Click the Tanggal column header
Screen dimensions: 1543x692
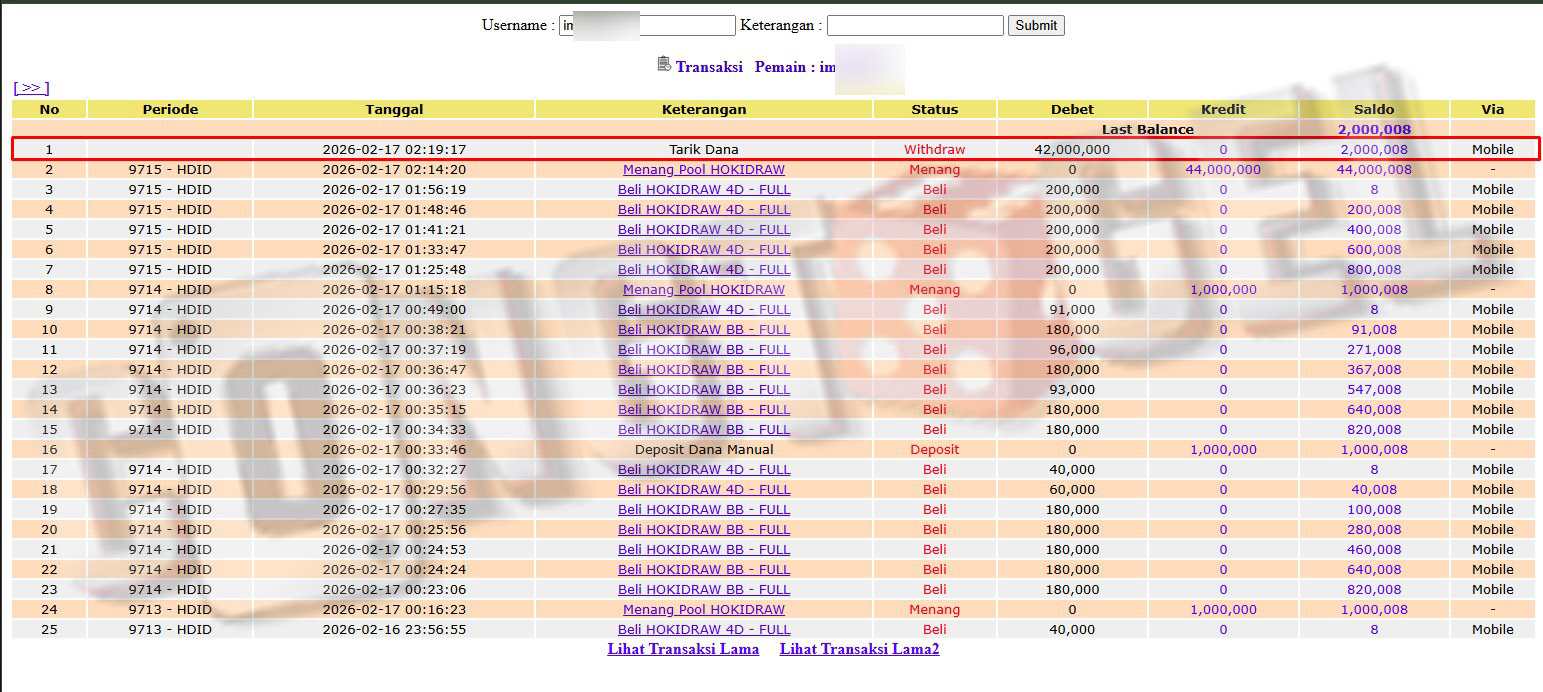coord(394,109)
